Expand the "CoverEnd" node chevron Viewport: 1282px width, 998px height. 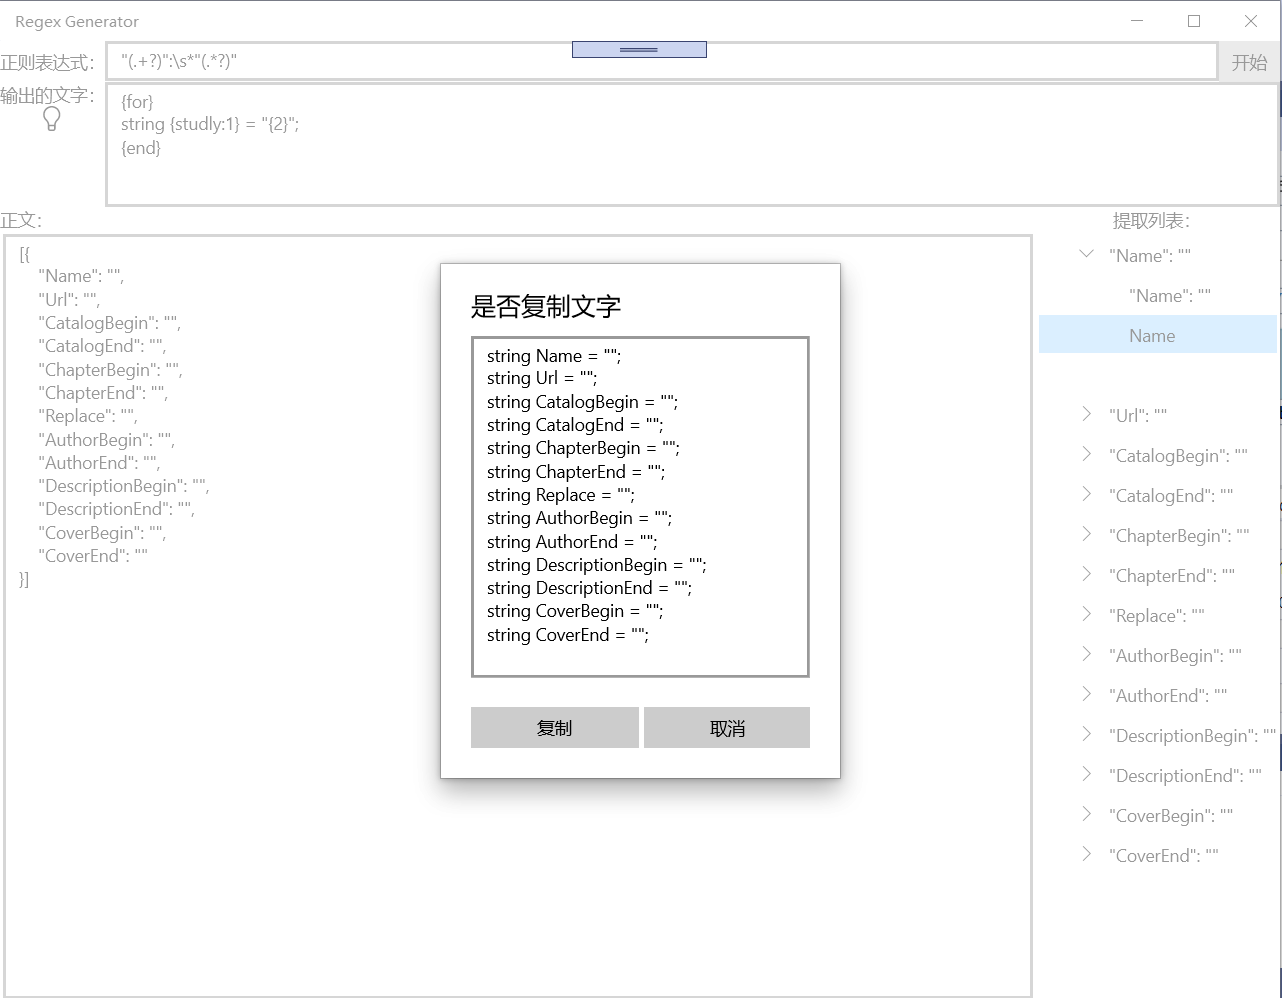pyautogui.click(x=1086, y=855)
